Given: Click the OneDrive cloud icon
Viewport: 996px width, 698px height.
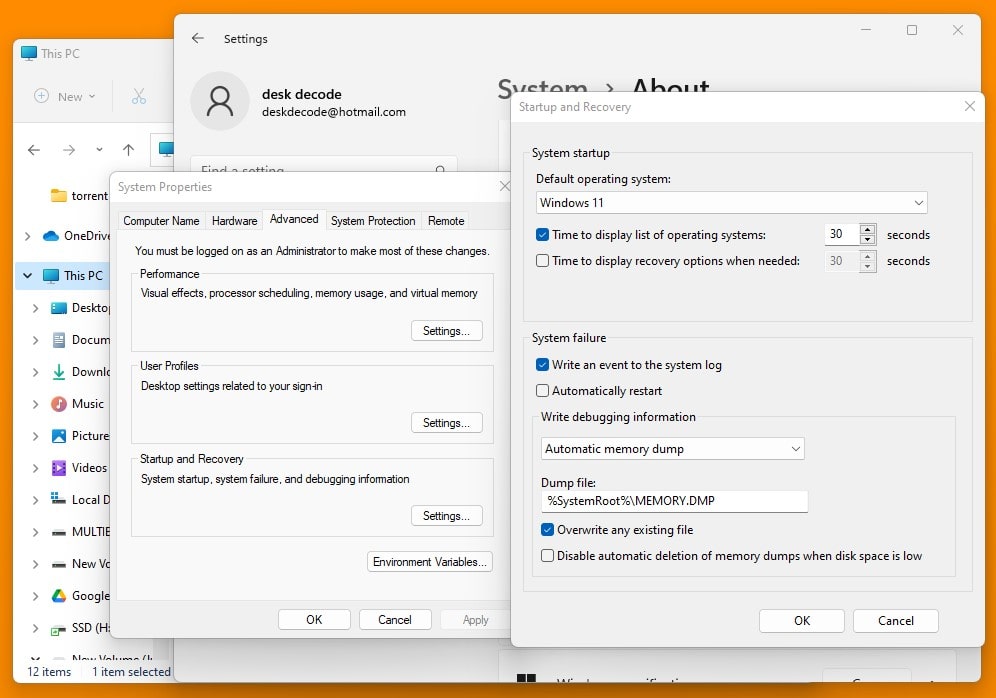Looking at the screenshot, I should [x=51, y=236].
